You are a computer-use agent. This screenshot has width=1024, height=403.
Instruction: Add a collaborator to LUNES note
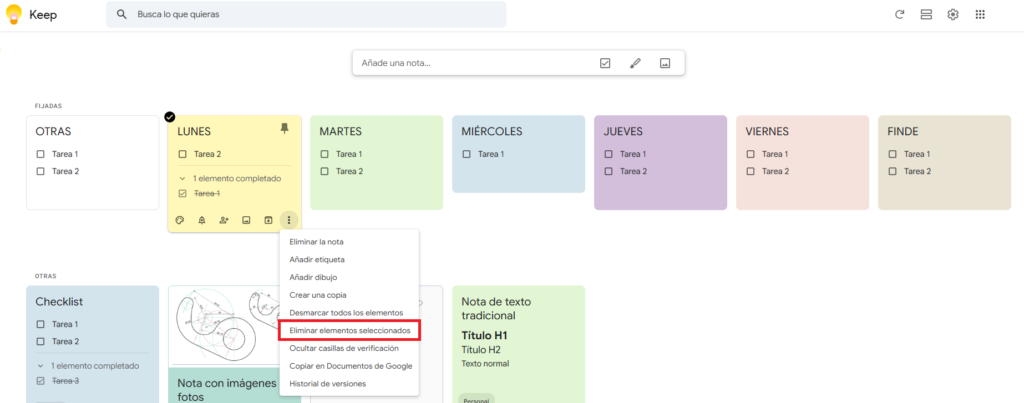(x=224, y=220)
